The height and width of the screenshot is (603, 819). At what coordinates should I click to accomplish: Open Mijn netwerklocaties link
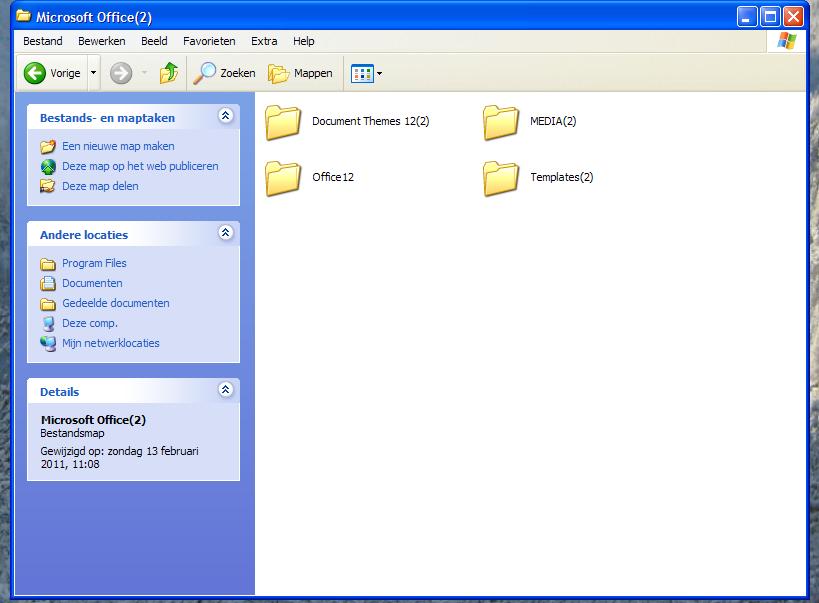111,343
